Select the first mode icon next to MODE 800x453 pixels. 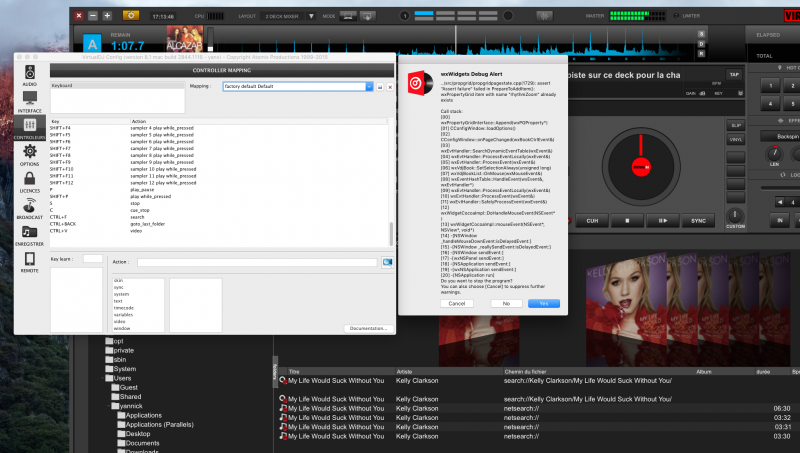click(348, 16)
